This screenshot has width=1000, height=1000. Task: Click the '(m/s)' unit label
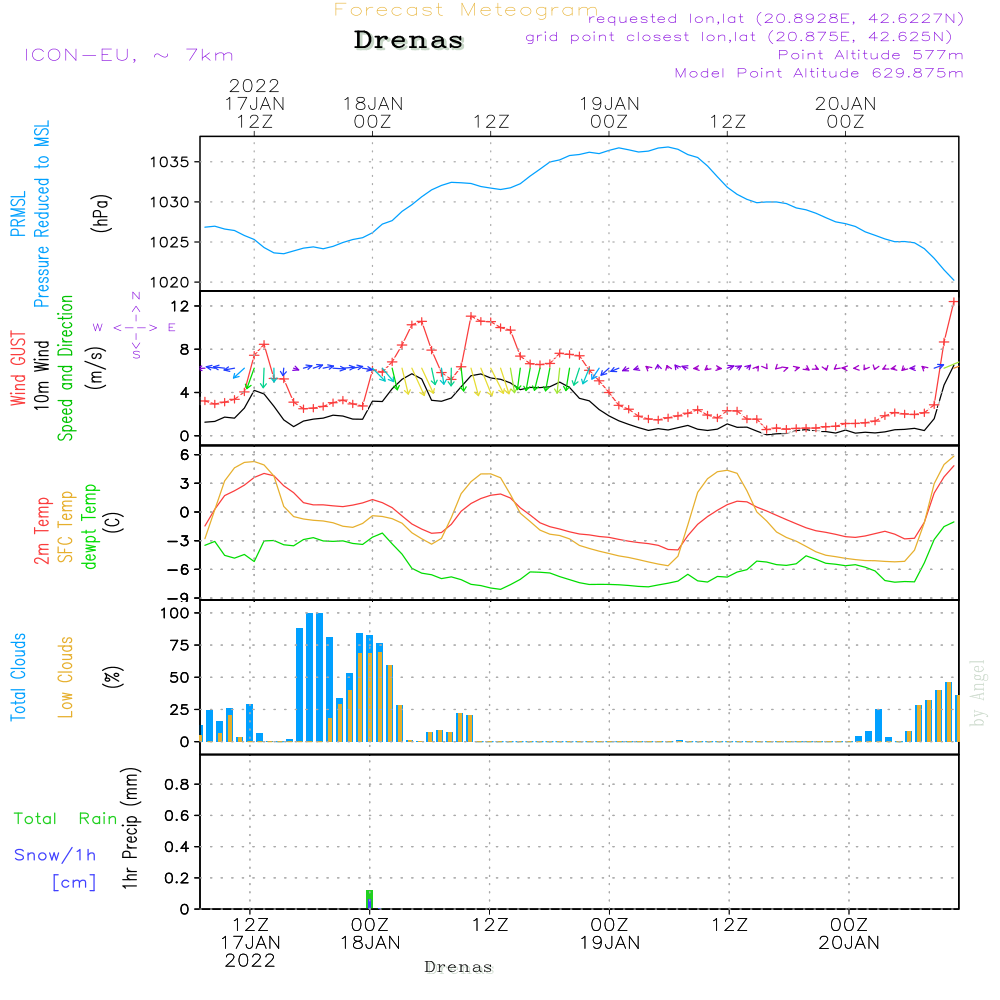point(96,369)
